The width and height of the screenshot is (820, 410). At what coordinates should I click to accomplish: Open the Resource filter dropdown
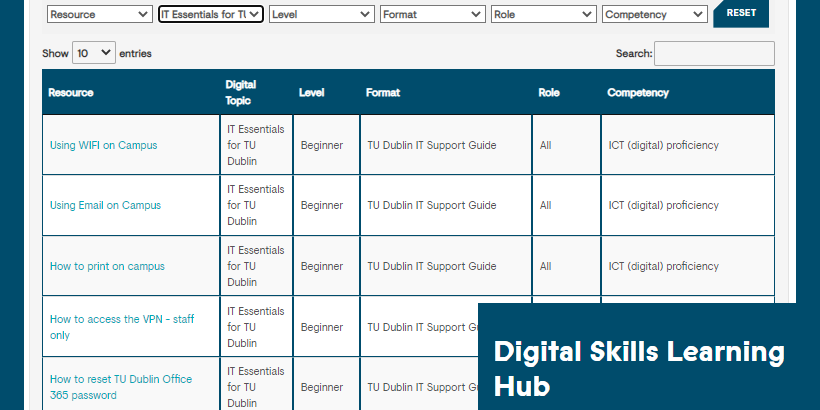pos(100,14)
